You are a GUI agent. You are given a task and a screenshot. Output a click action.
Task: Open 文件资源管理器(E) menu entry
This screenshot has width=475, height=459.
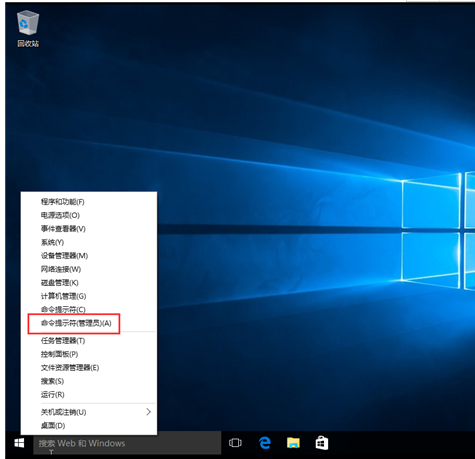point(89,368)
